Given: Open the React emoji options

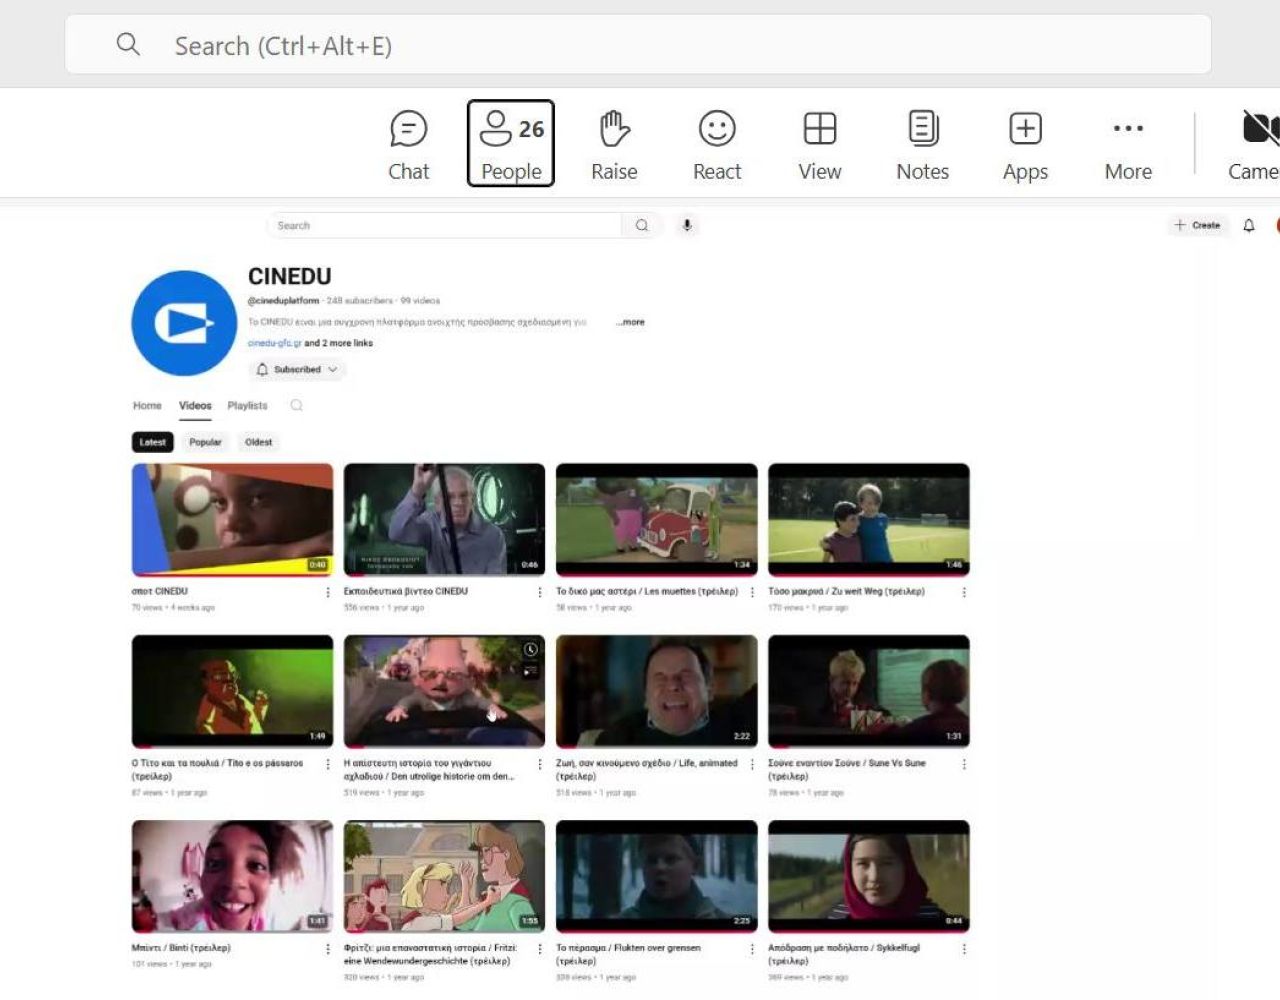Looking at the screenshot, I should pos(717,145).
